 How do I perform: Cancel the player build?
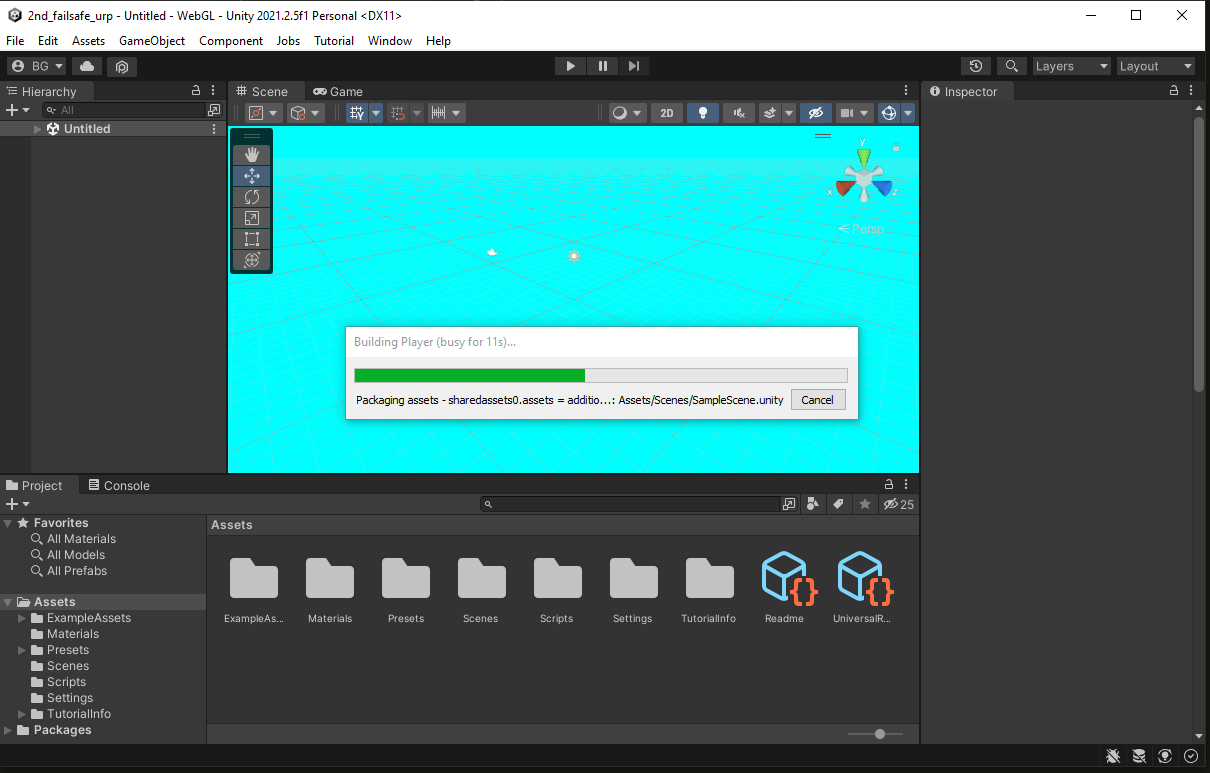coord(817,399)
